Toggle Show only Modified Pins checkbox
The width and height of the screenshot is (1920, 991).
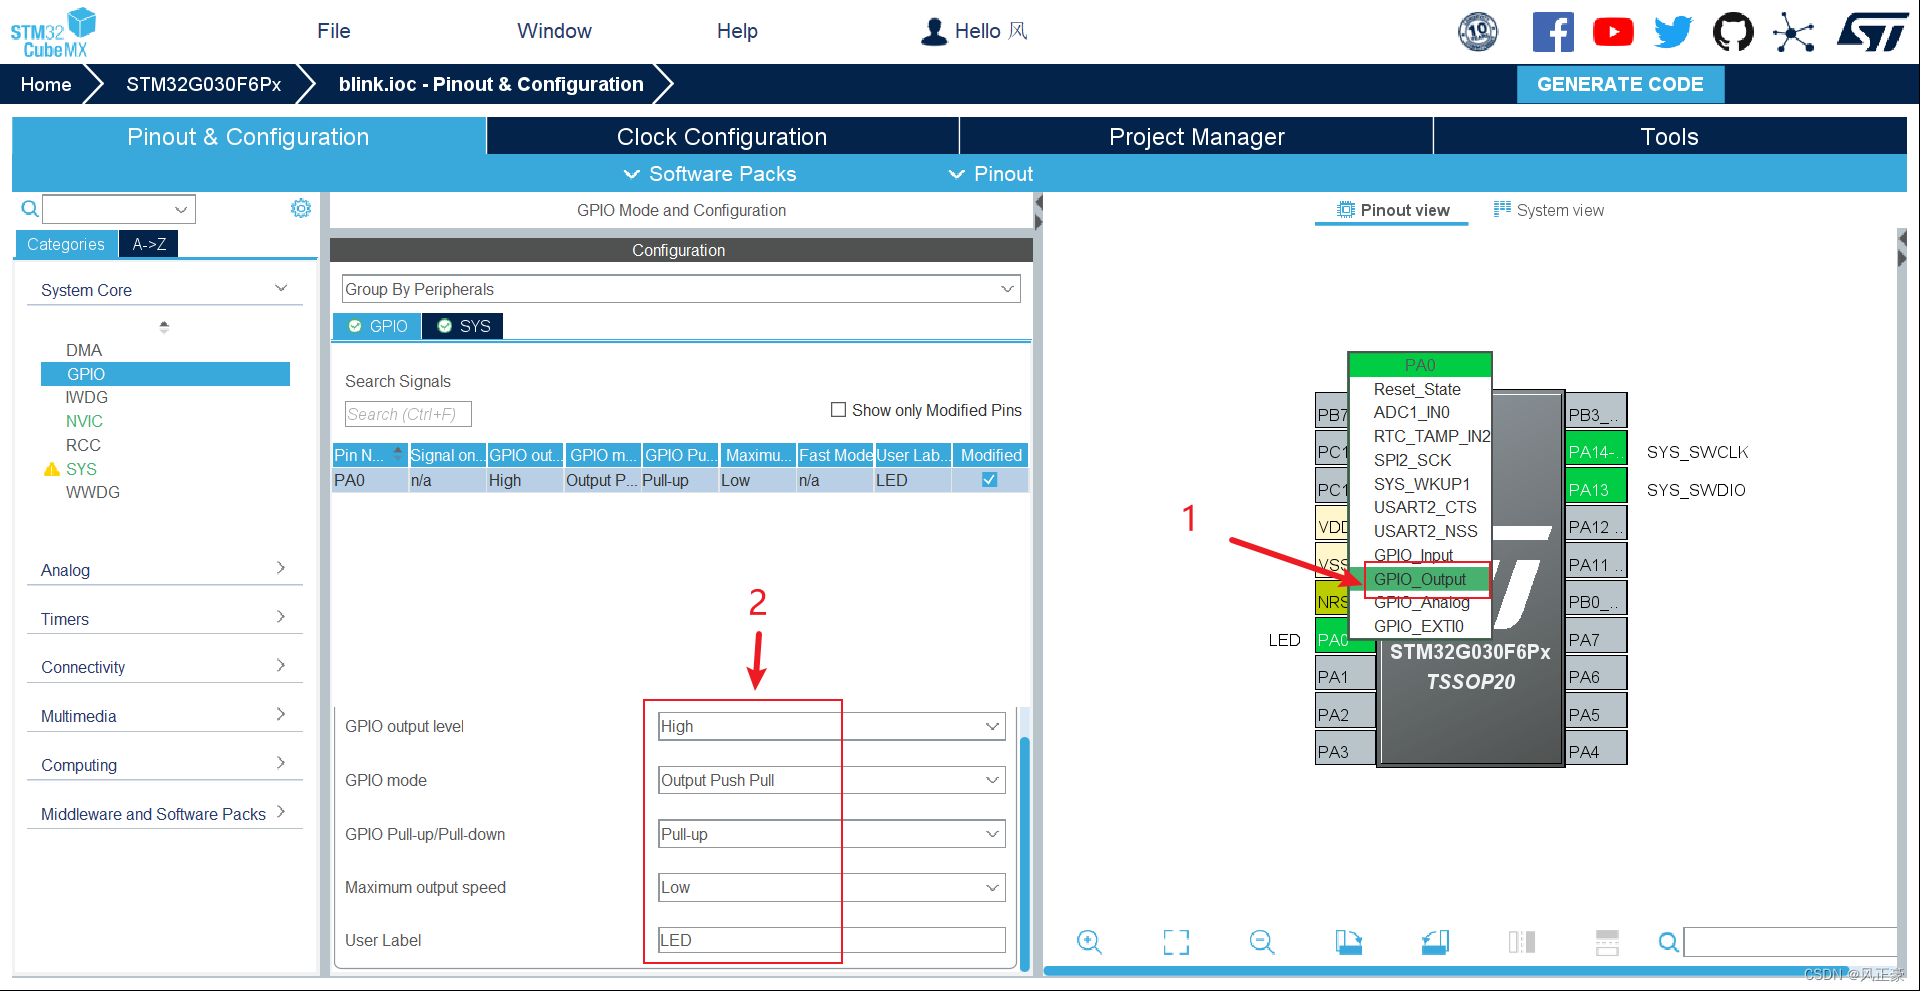pos(838,410)
